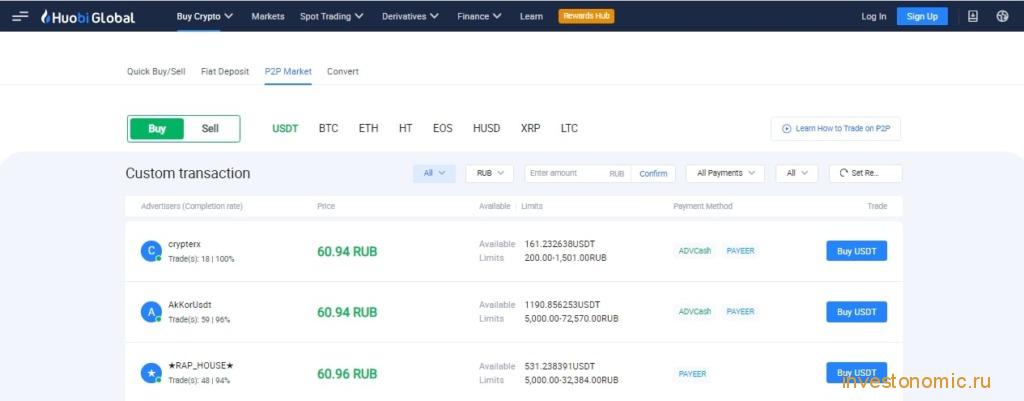
Task: Select LTC coin tab
Action: (569, 129)
